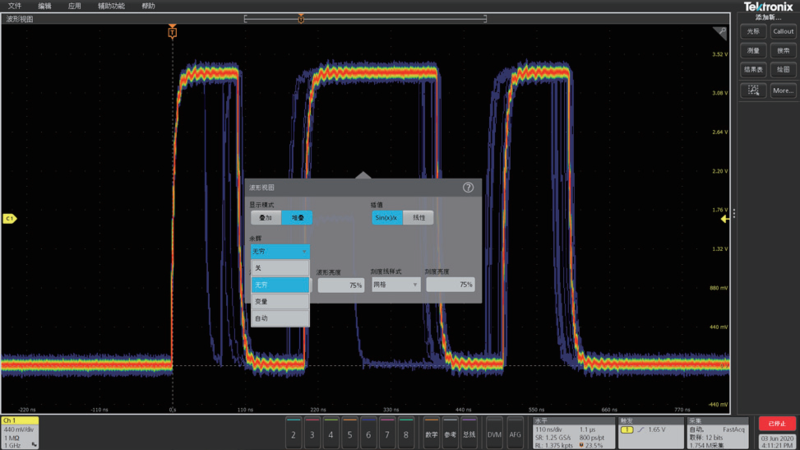Click the help question mark icon in dialog
This screenshot has width=800, height=450.
tap(468, 187)
